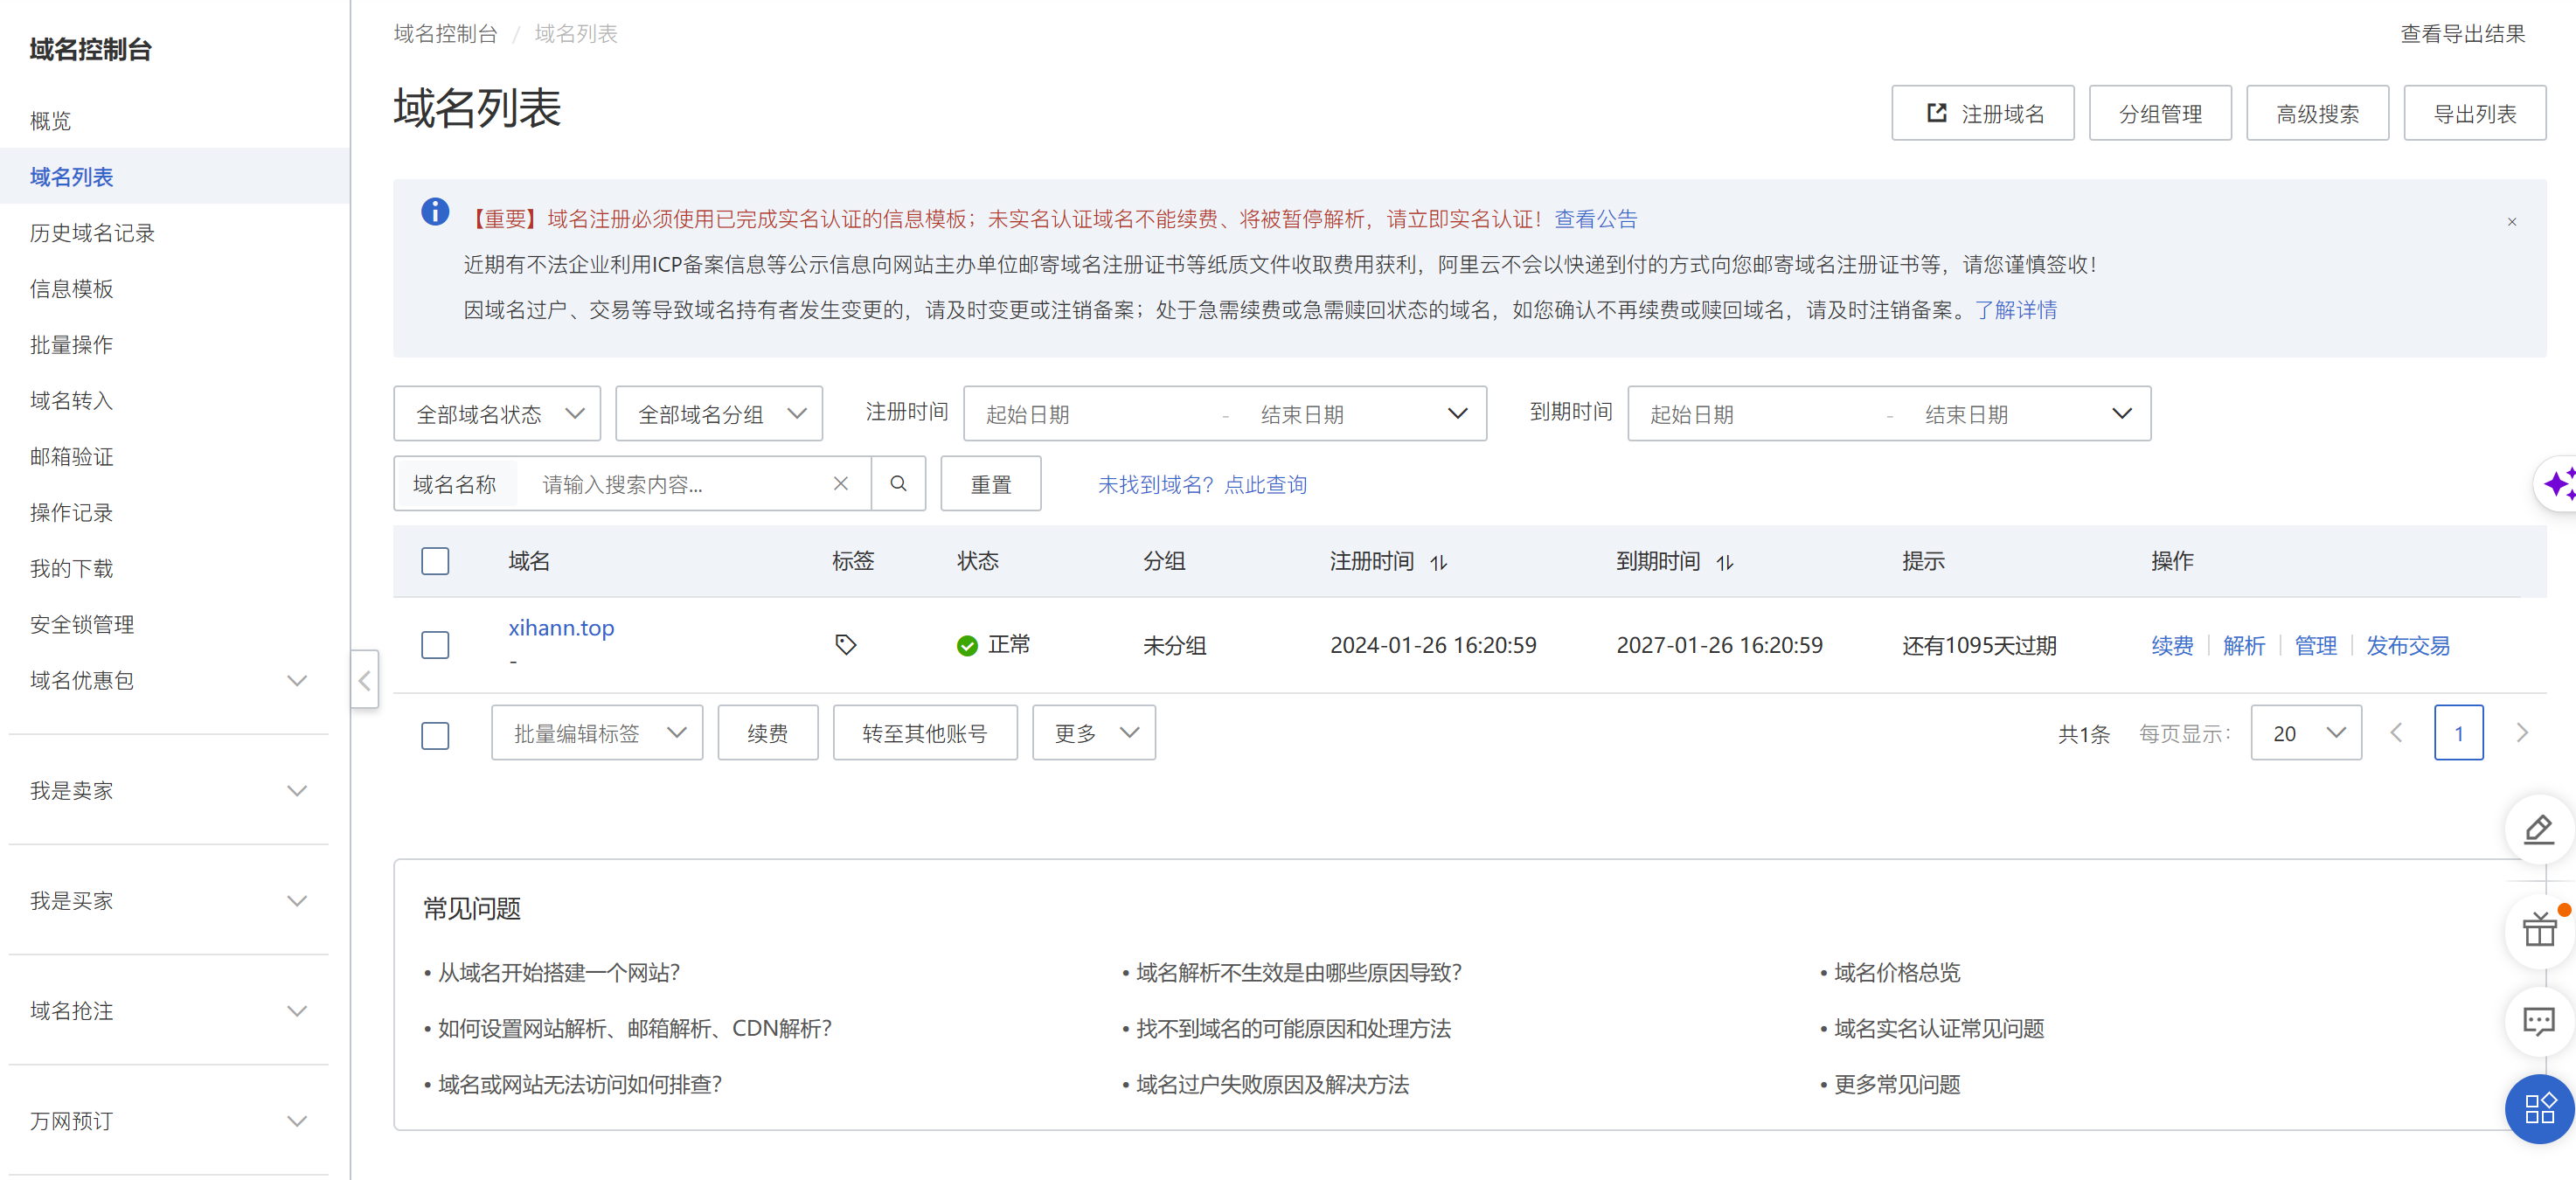2576x1180 pixels.
Task: Click bulk 续费 button below table
Action: click(x=767, y=733)
